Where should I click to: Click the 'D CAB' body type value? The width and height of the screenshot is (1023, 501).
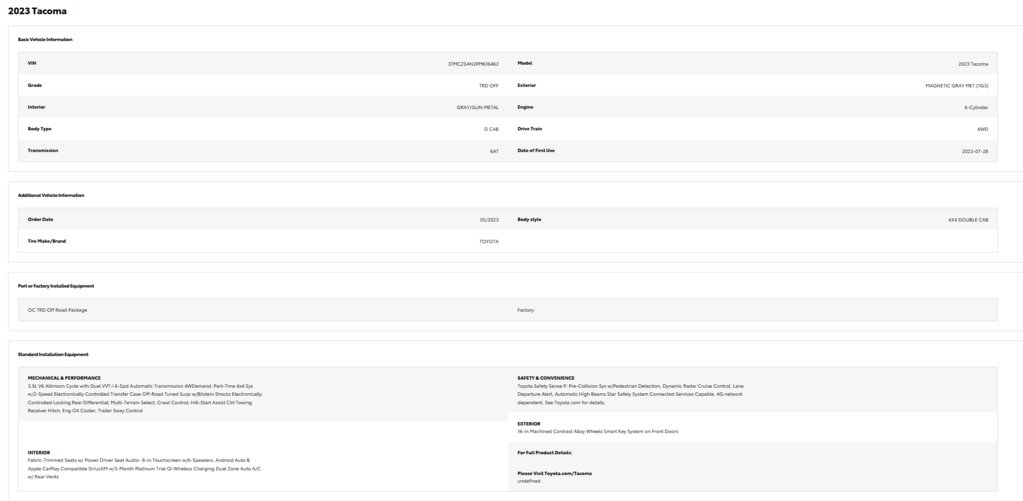pyautogui.click(x=491, y=129)
